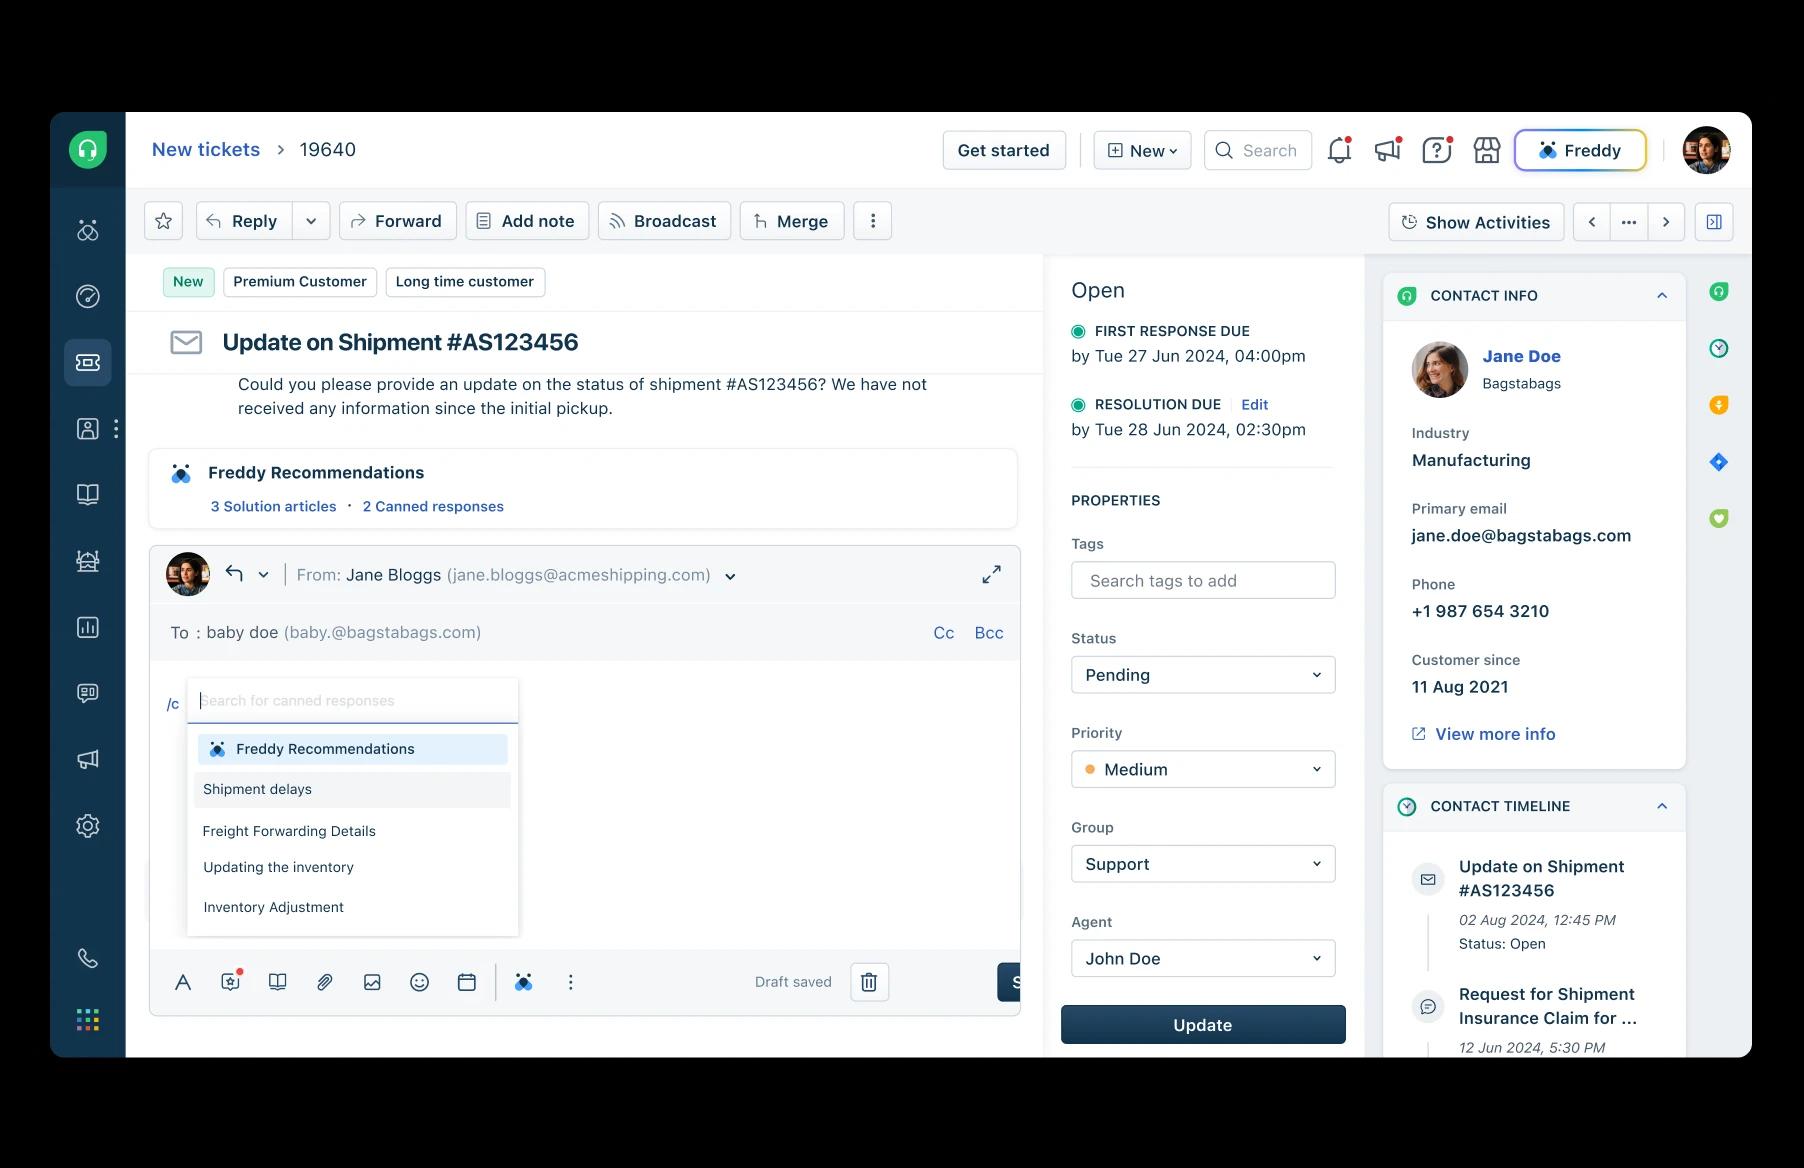Open the Priority dropdown showing Medium
Screen dimensions: 1804x1168
1203,769
